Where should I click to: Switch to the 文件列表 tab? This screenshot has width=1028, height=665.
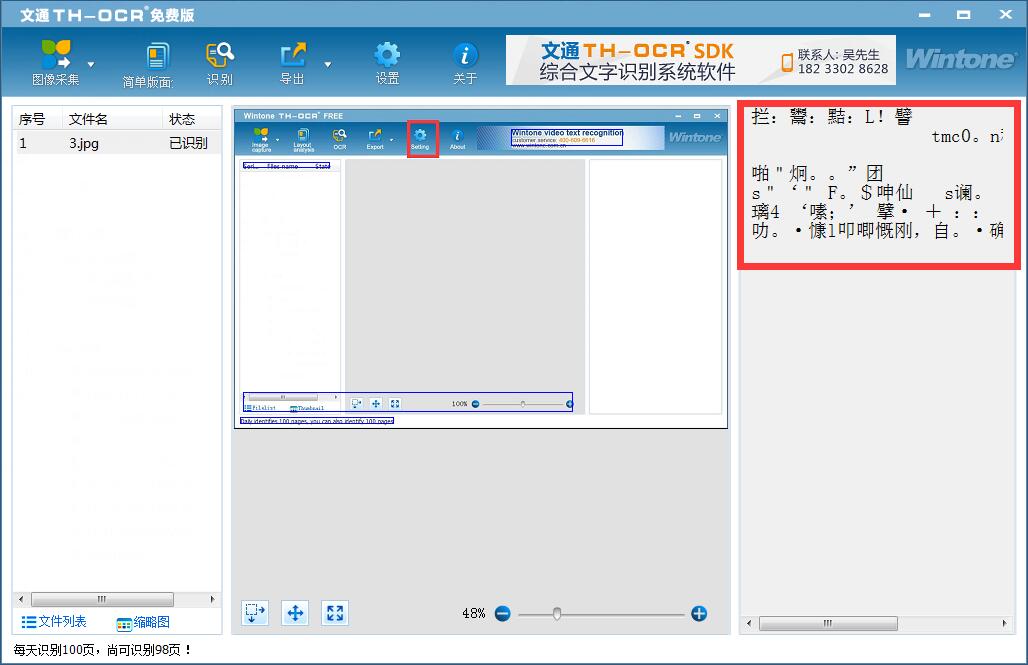click(54, 622)
